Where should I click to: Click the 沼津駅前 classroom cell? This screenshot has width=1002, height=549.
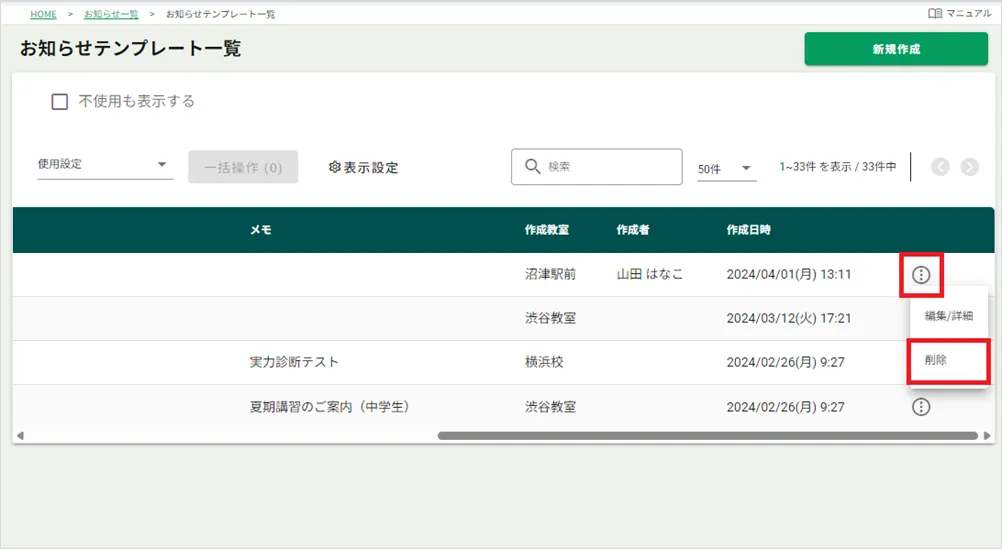point(550,274)
